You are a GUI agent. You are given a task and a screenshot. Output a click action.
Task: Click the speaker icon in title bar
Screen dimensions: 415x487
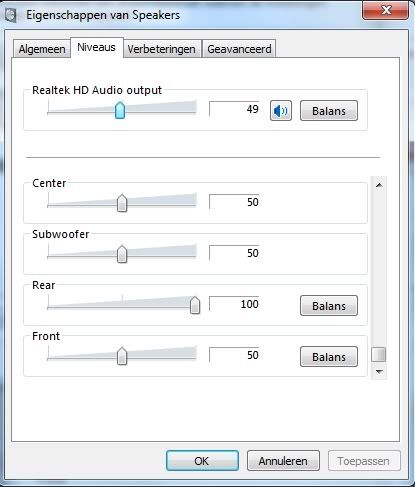click(11, 15)
